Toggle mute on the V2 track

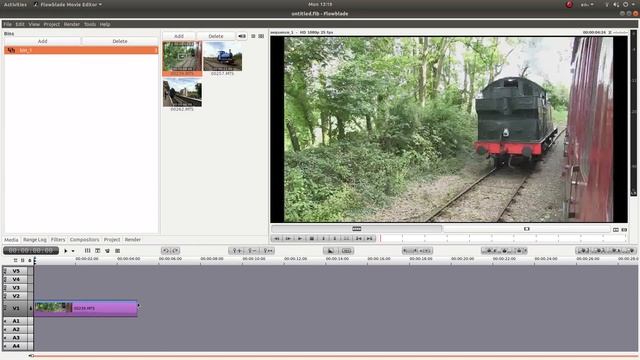coord(5,296)
